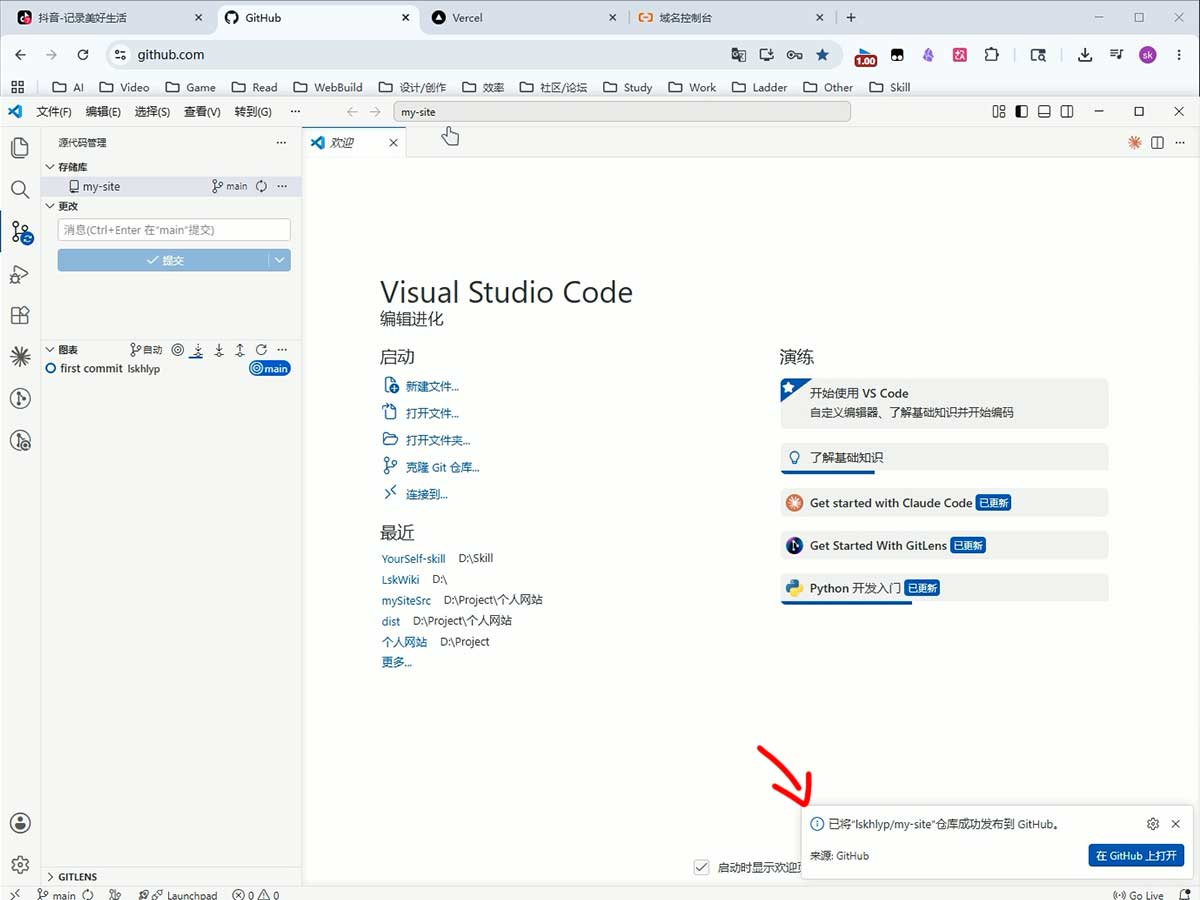Viewport: 1200px width, 900px height.
Task: Split the editor to the right
Action: (1157, 143)
